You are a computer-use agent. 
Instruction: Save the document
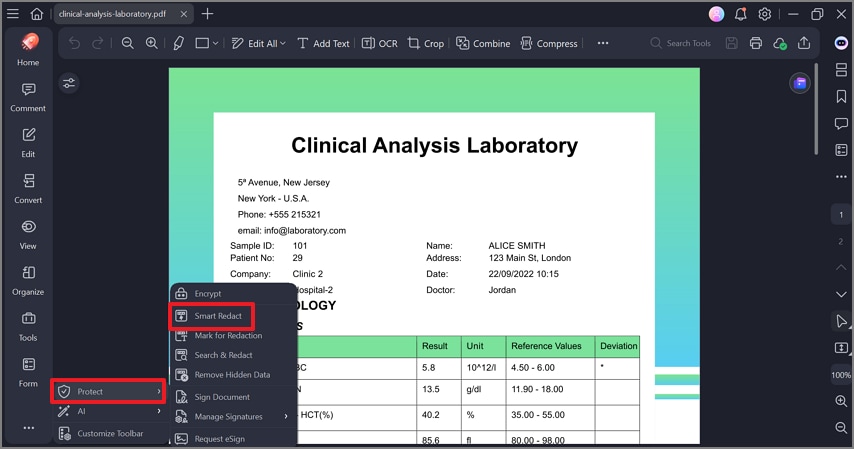tap(731, 44)
